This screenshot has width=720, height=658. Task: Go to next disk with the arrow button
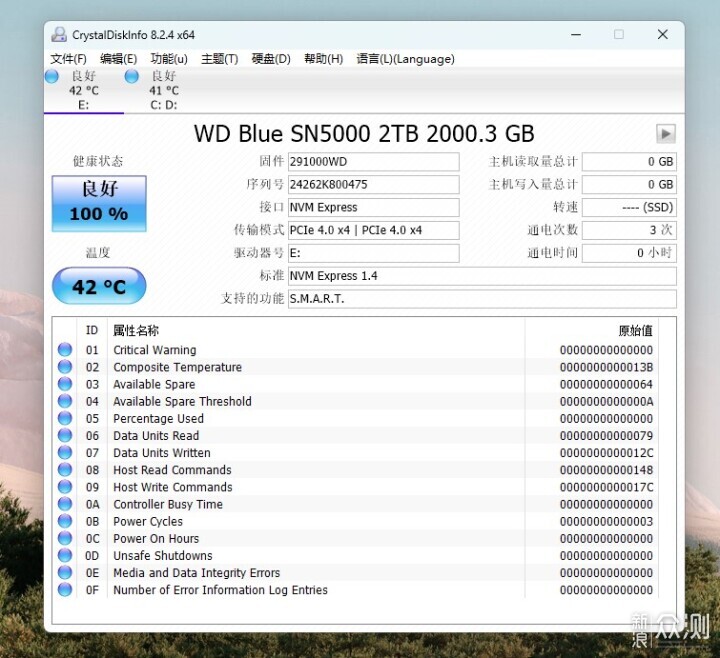pyautogui.click(x=666, y=134)
